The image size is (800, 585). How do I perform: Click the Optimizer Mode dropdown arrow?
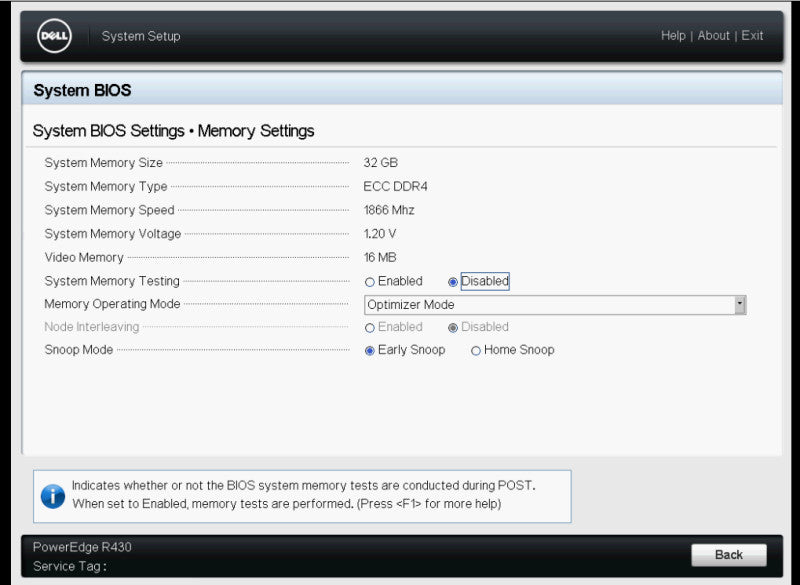(x=740, y=304)
